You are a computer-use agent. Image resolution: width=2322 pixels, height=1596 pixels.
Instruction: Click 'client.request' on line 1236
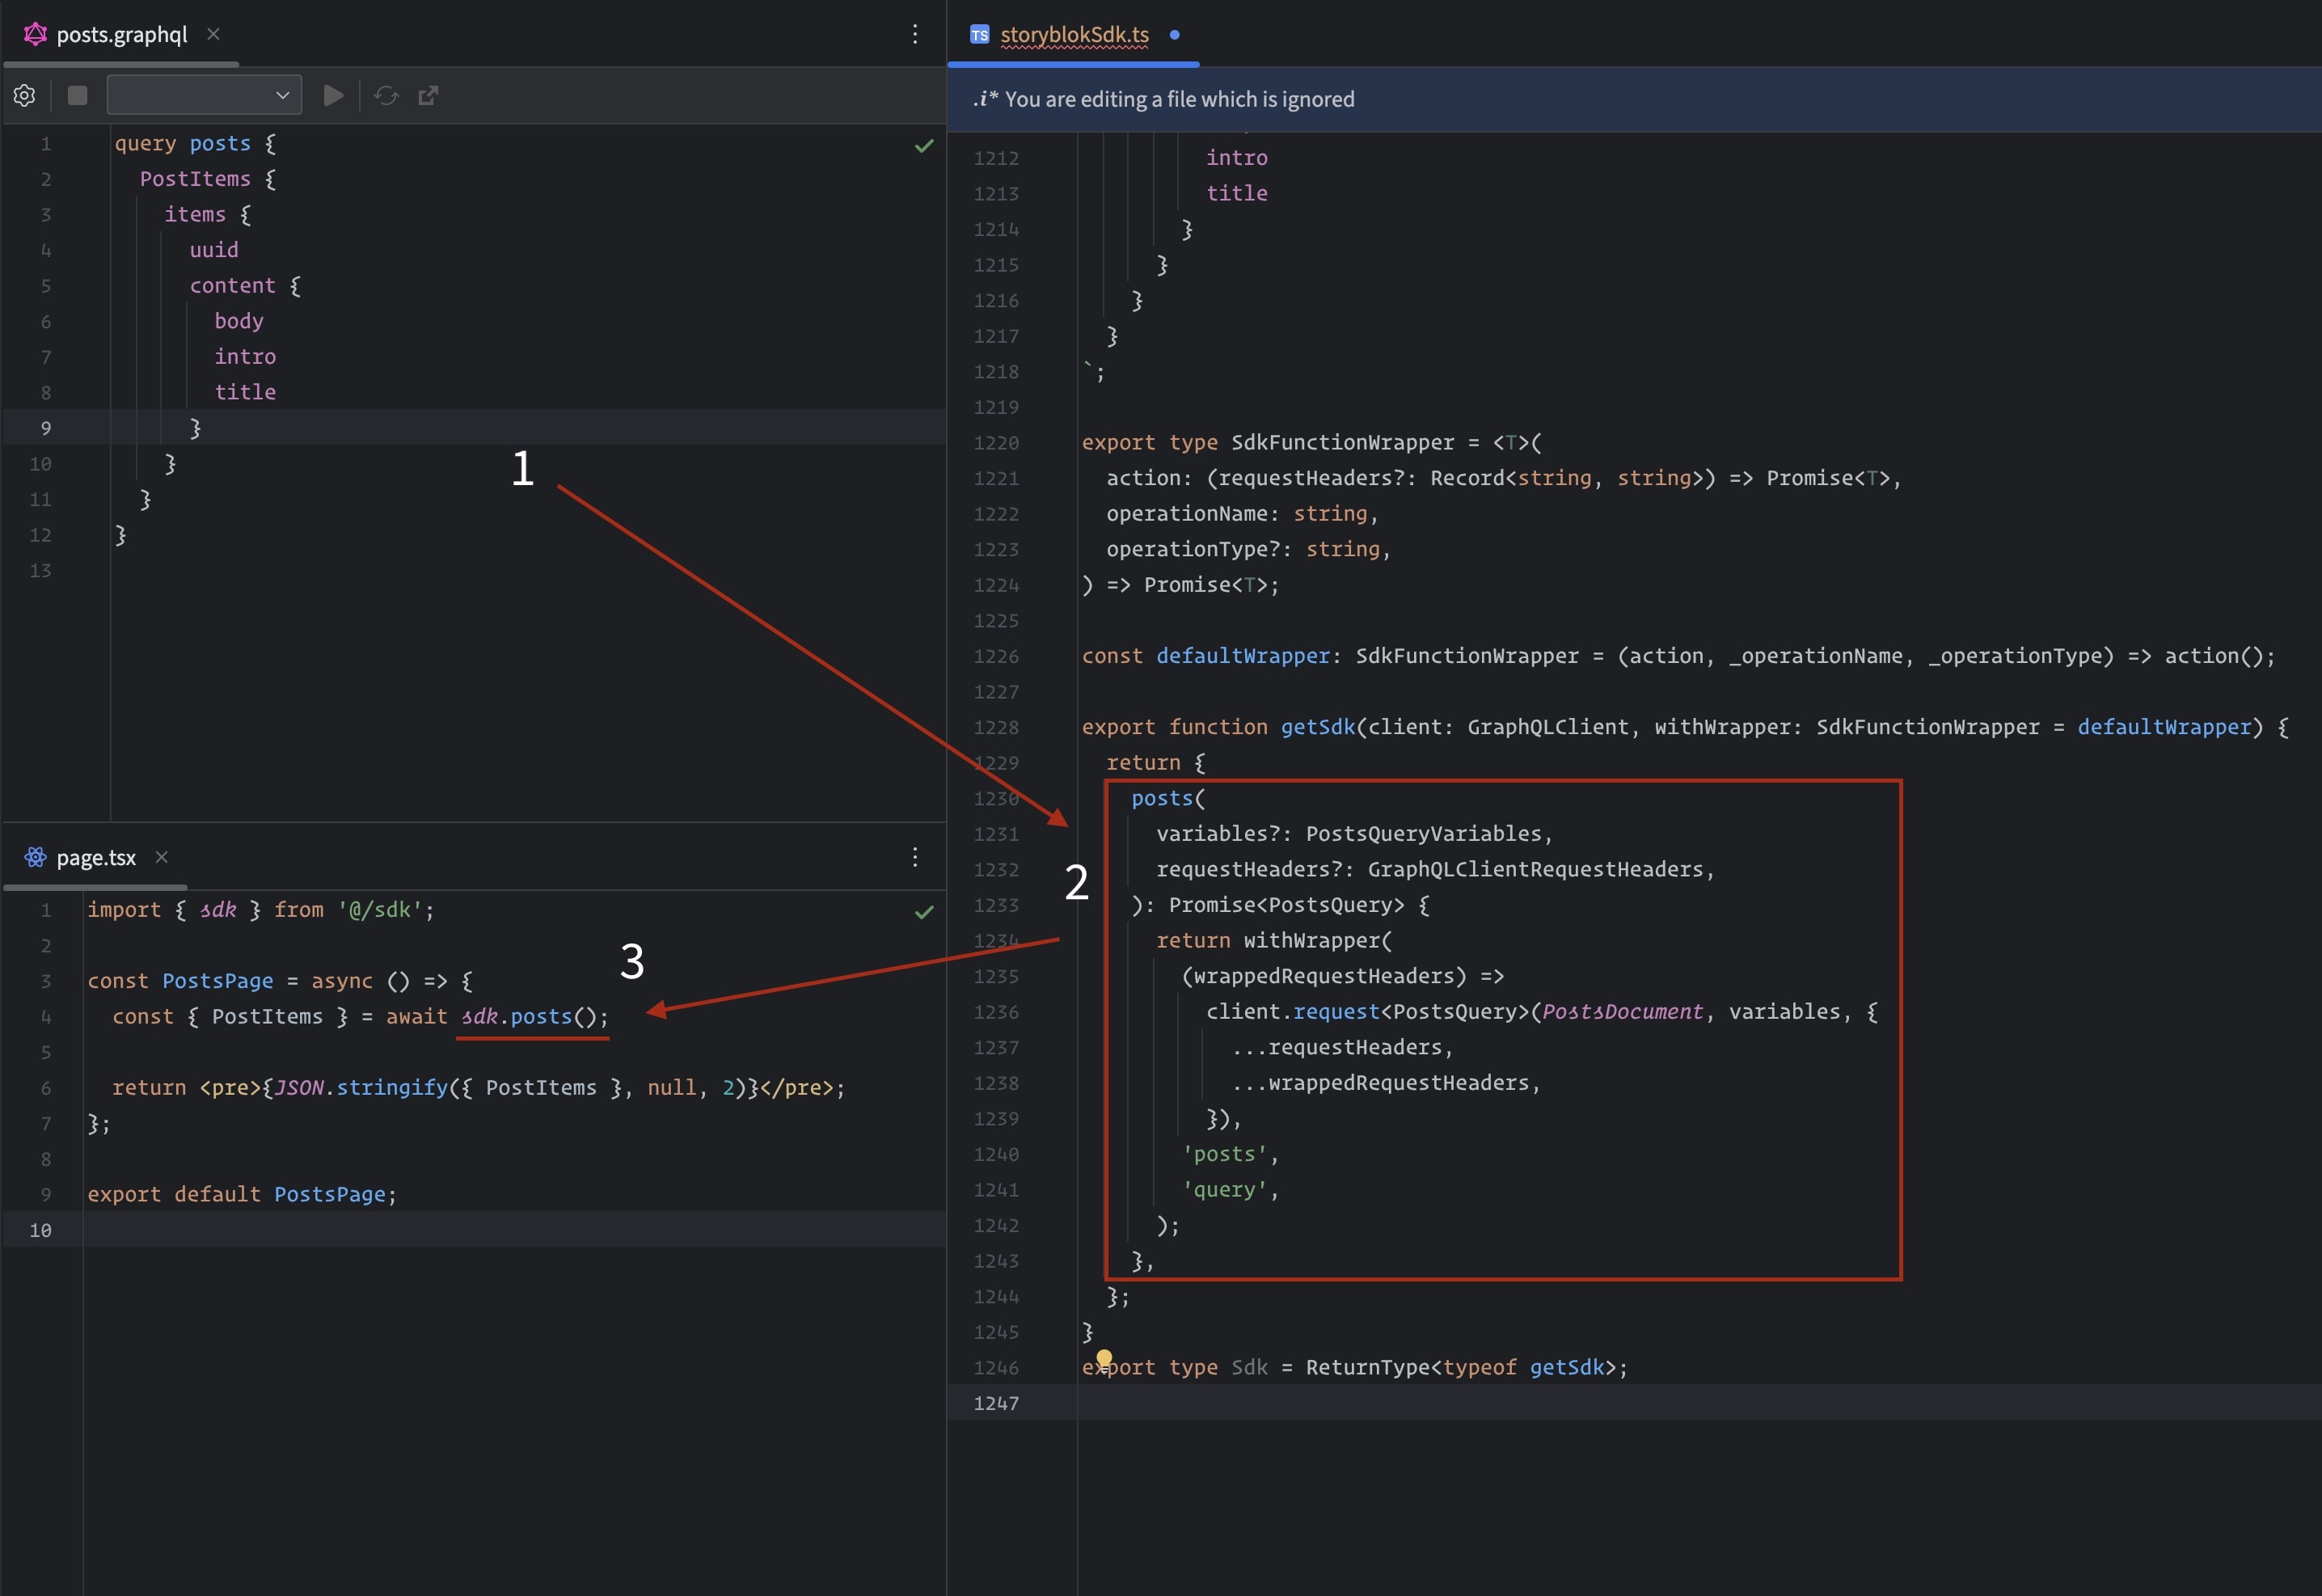[x=1292, y=1012]
